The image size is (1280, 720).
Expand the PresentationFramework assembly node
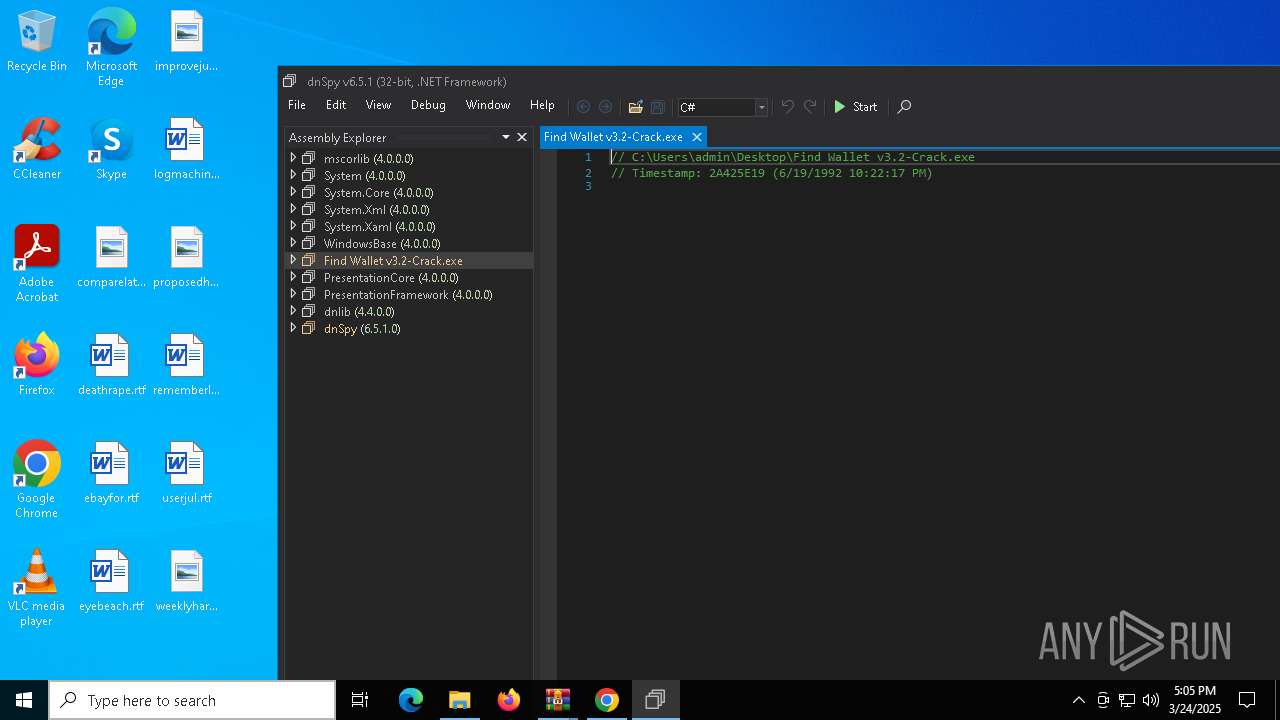pos(293,294)
